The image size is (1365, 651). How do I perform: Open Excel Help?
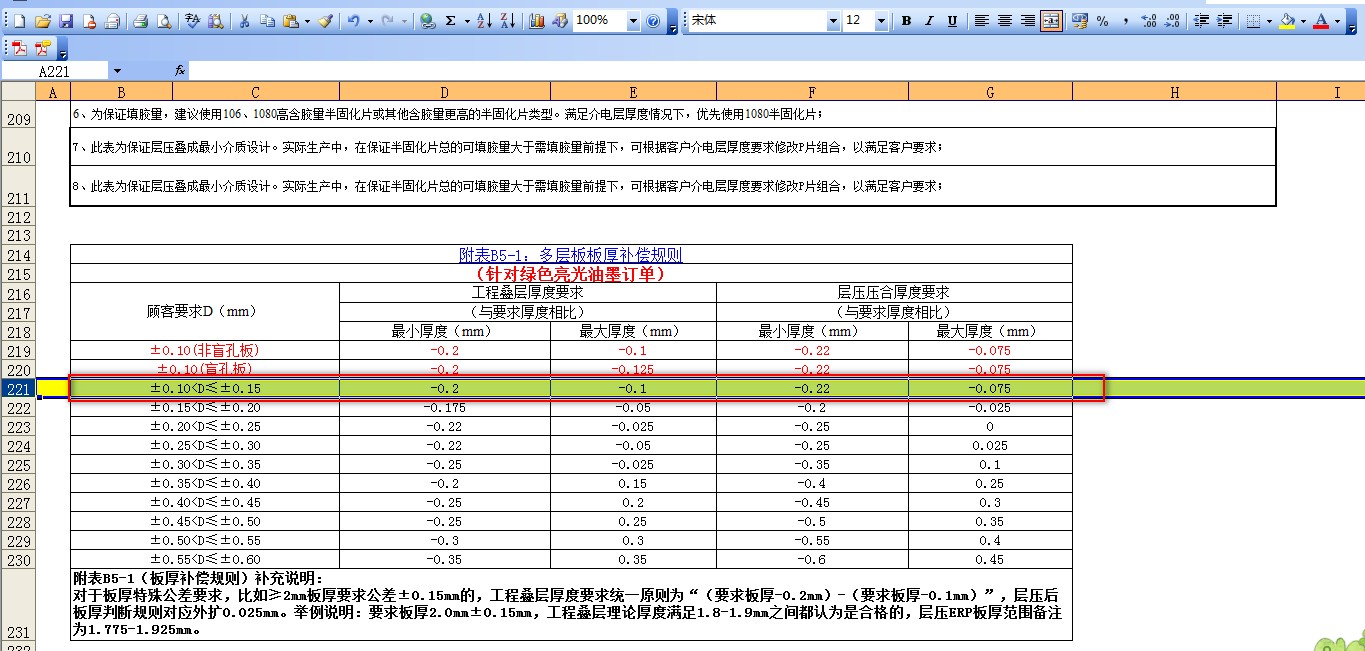coord(653,21)
